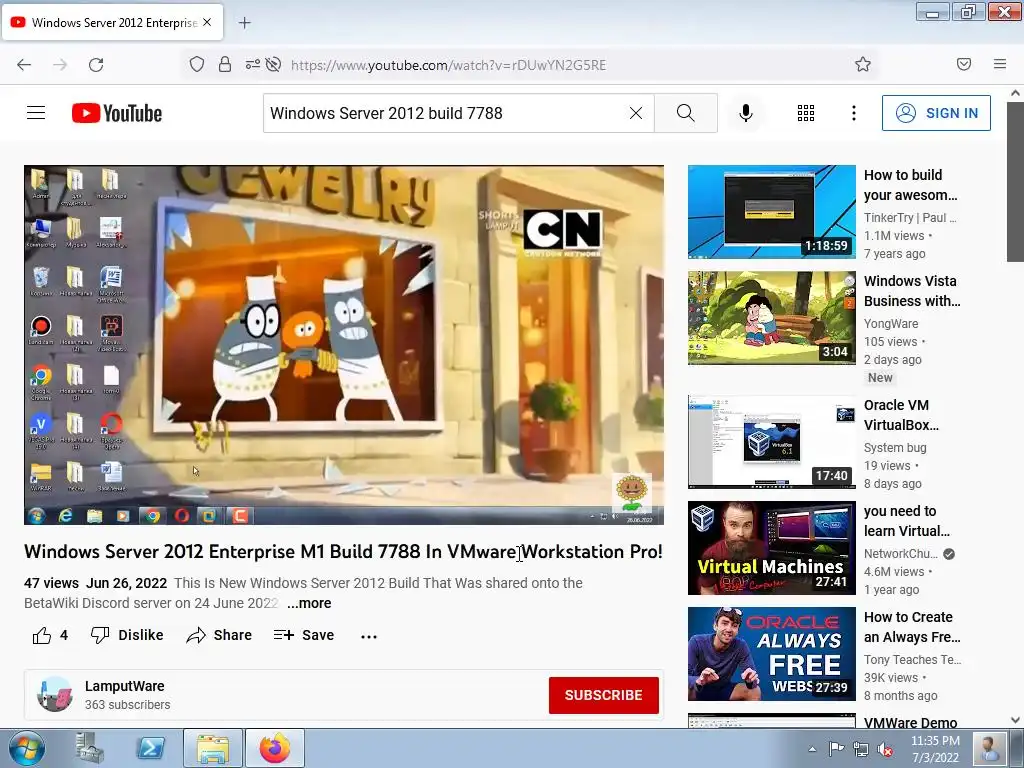Click the video title heading text
Image resolution: width=1024 pixels, height=768 pixels.
(x=344, y=552)
